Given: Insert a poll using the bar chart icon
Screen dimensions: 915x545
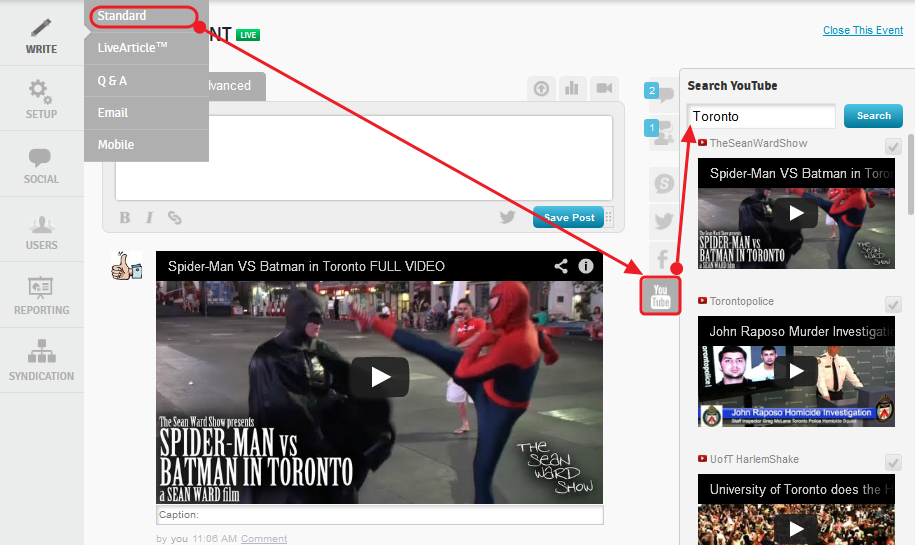Looking at the screenshot, I should point(572,89).
